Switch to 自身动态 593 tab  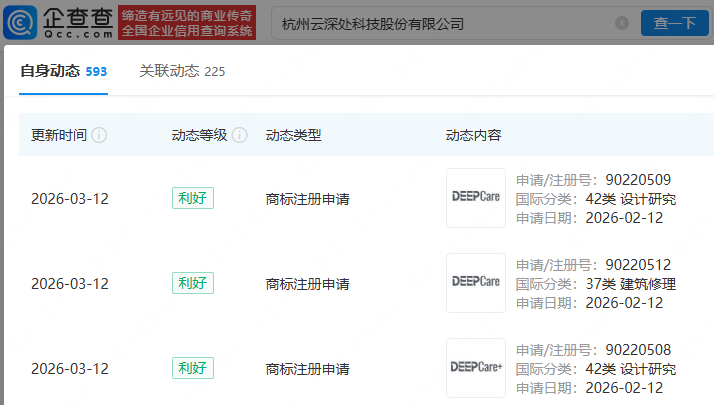(x=63, y=71)
